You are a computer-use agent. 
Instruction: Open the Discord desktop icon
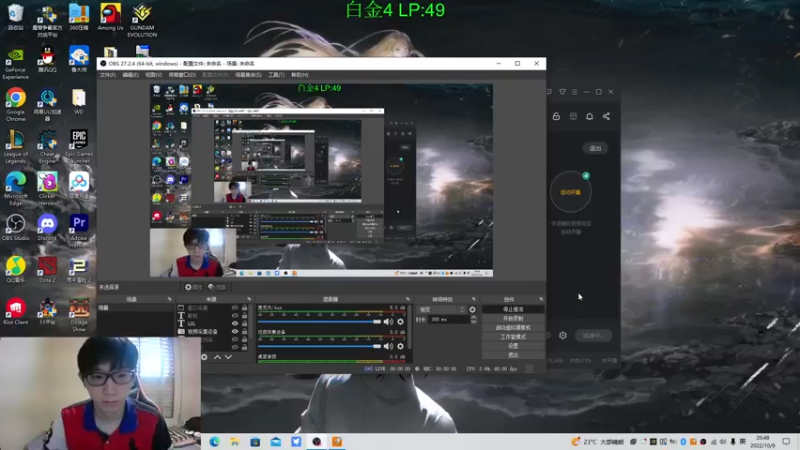[x=47, y=227]
